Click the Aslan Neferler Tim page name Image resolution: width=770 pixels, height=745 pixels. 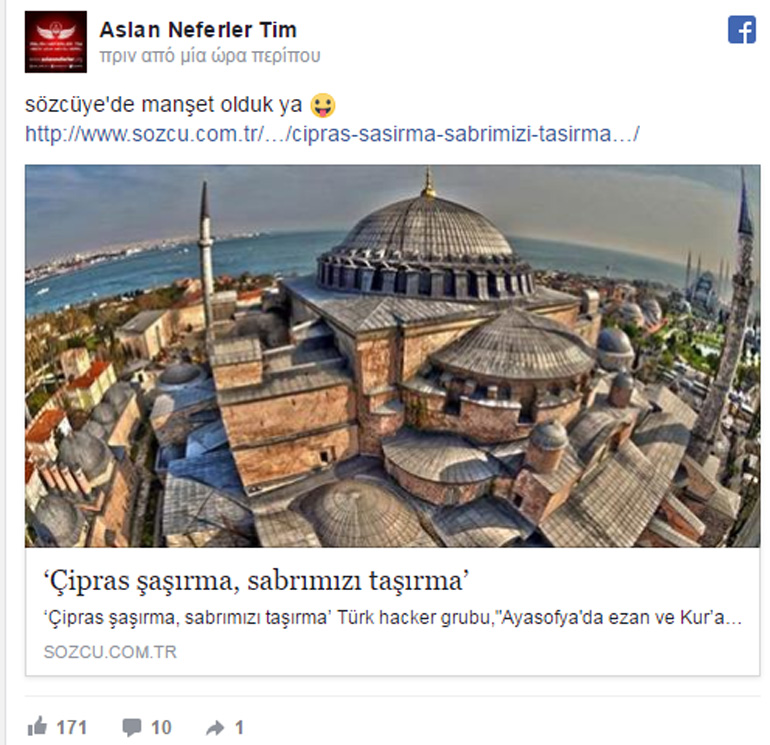pos(198,30)
